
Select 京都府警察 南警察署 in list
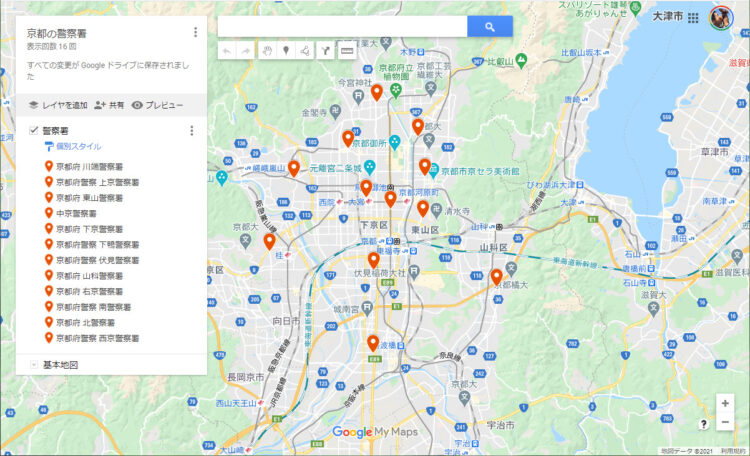pyautogui.click(x=93, y=307)
